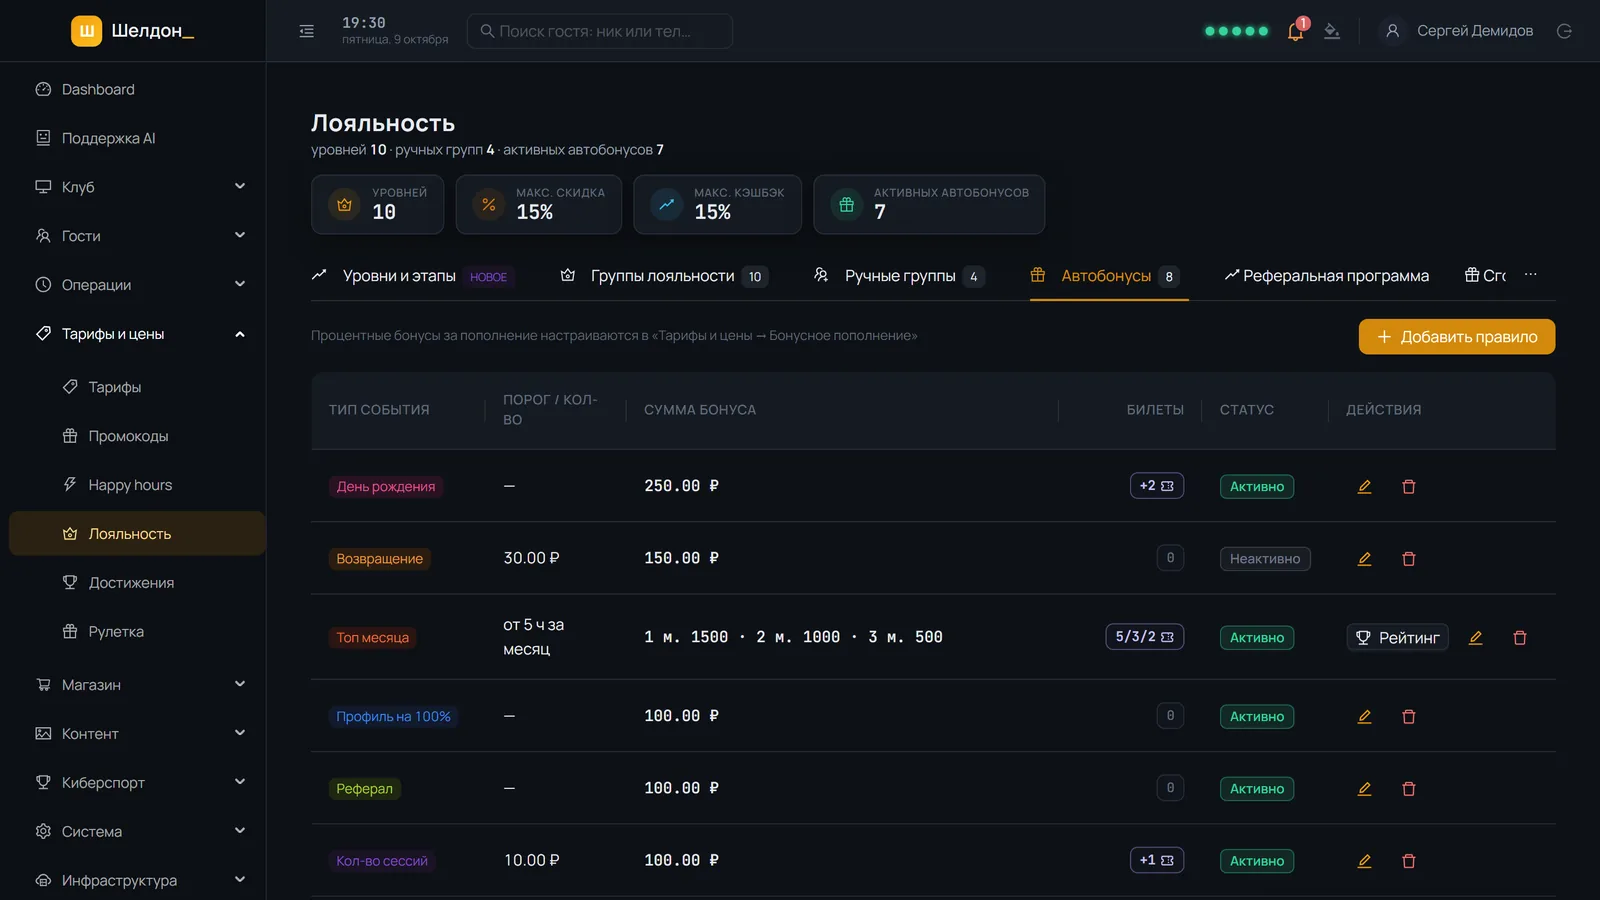Edit the Профиль на 100% rule
Screen dimensions: 1600x900
pos(1364,717)
